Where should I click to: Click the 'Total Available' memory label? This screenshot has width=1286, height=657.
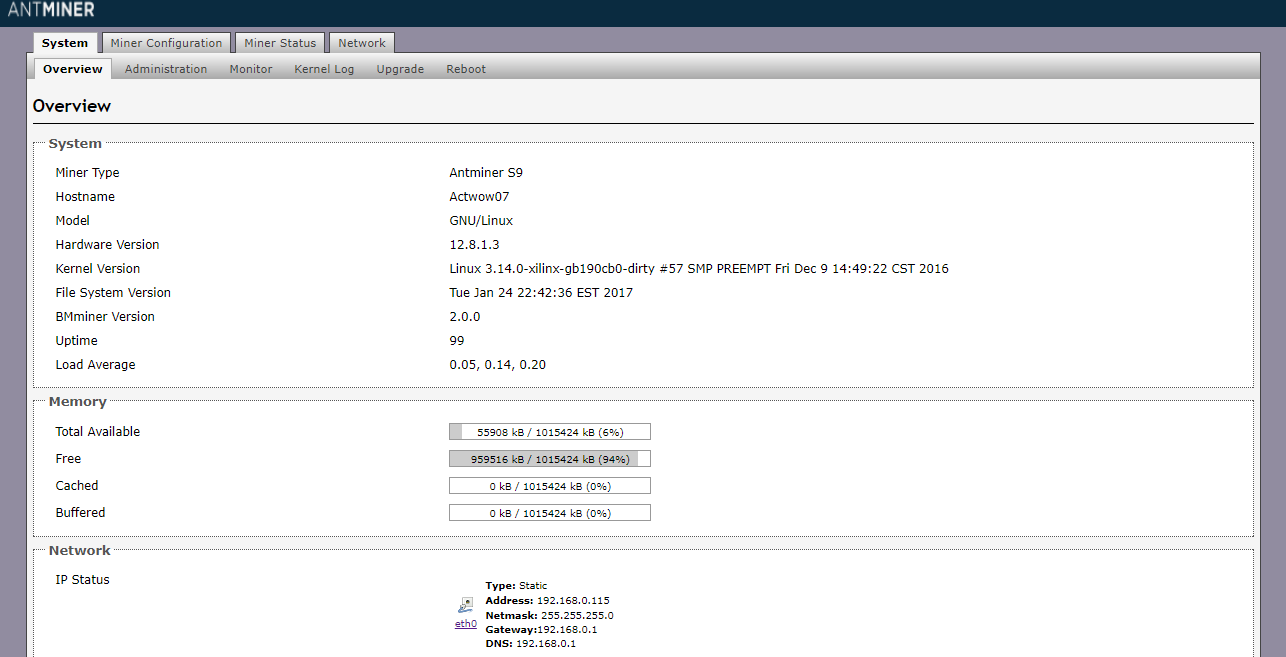click(x=98, y=432)
